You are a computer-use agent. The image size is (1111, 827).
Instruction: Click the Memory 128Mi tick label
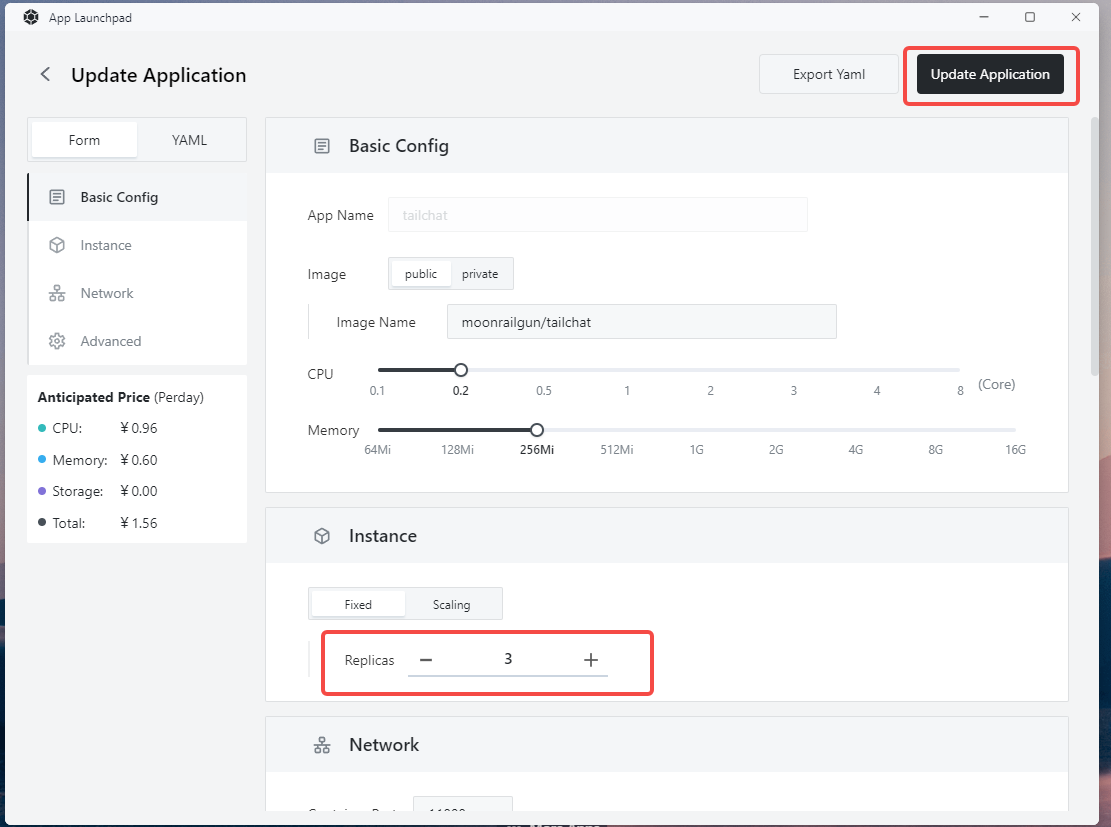(457, 449)
